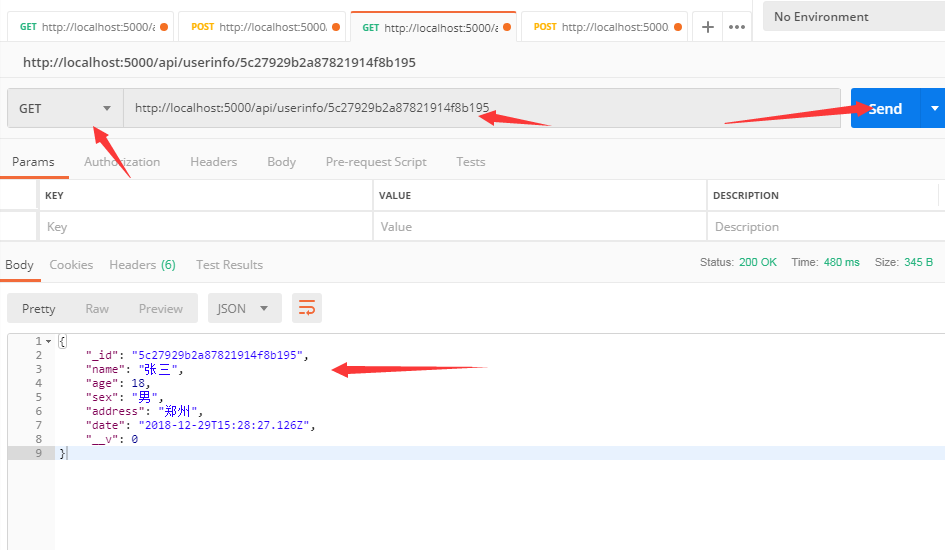Viewport: 945px width, 550px height.
Task: Click the Status 200 OK text
Action: [738, 263]
